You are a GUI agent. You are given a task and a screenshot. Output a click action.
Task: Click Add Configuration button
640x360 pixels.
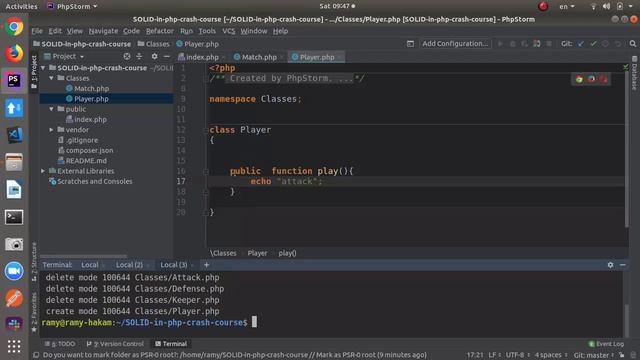(455, 44)
